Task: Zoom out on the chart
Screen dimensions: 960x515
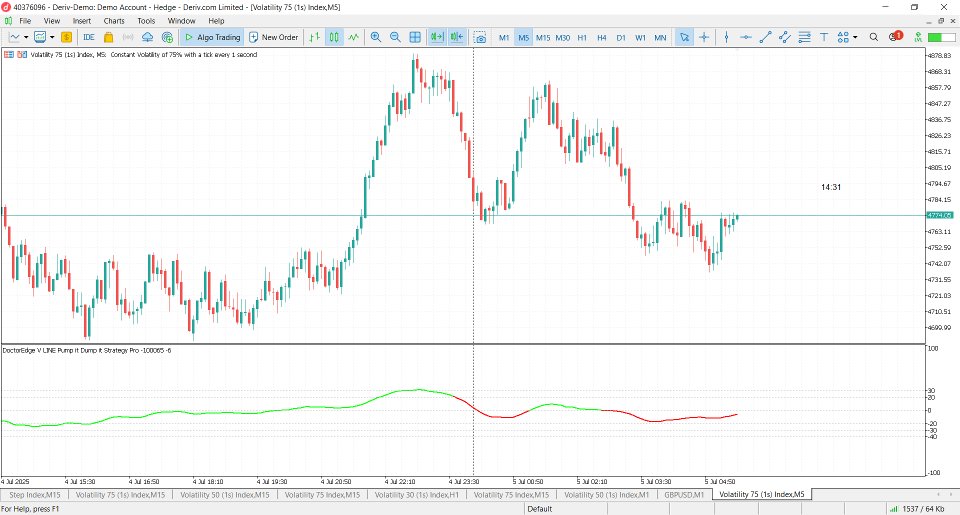Action: coord(396,37)
